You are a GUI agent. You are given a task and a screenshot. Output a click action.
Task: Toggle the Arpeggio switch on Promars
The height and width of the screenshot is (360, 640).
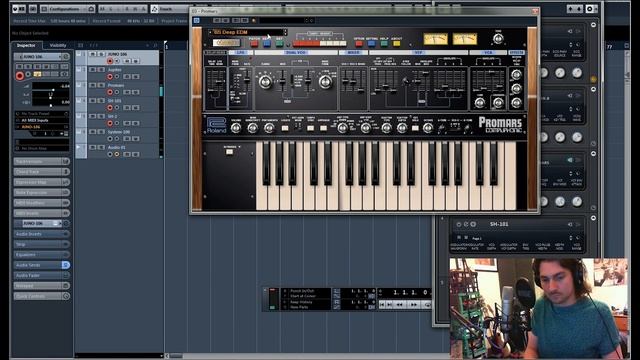[x=323, y=128]
